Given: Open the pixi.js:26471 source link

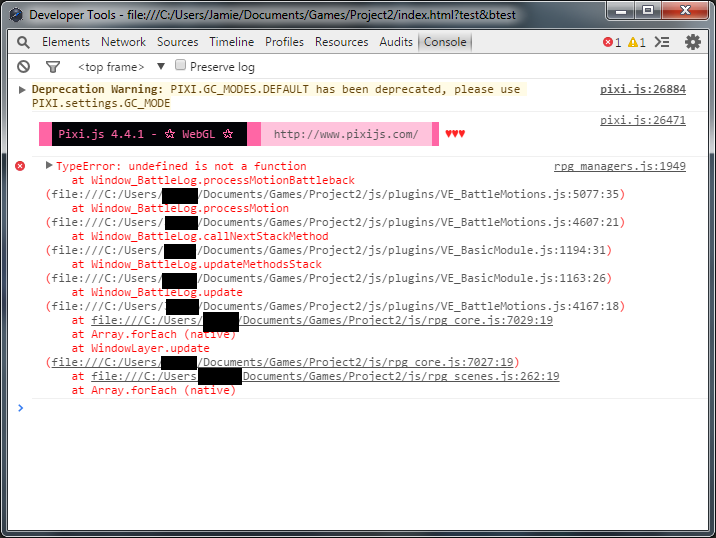Looking at the screenshot, I should 642,120.
